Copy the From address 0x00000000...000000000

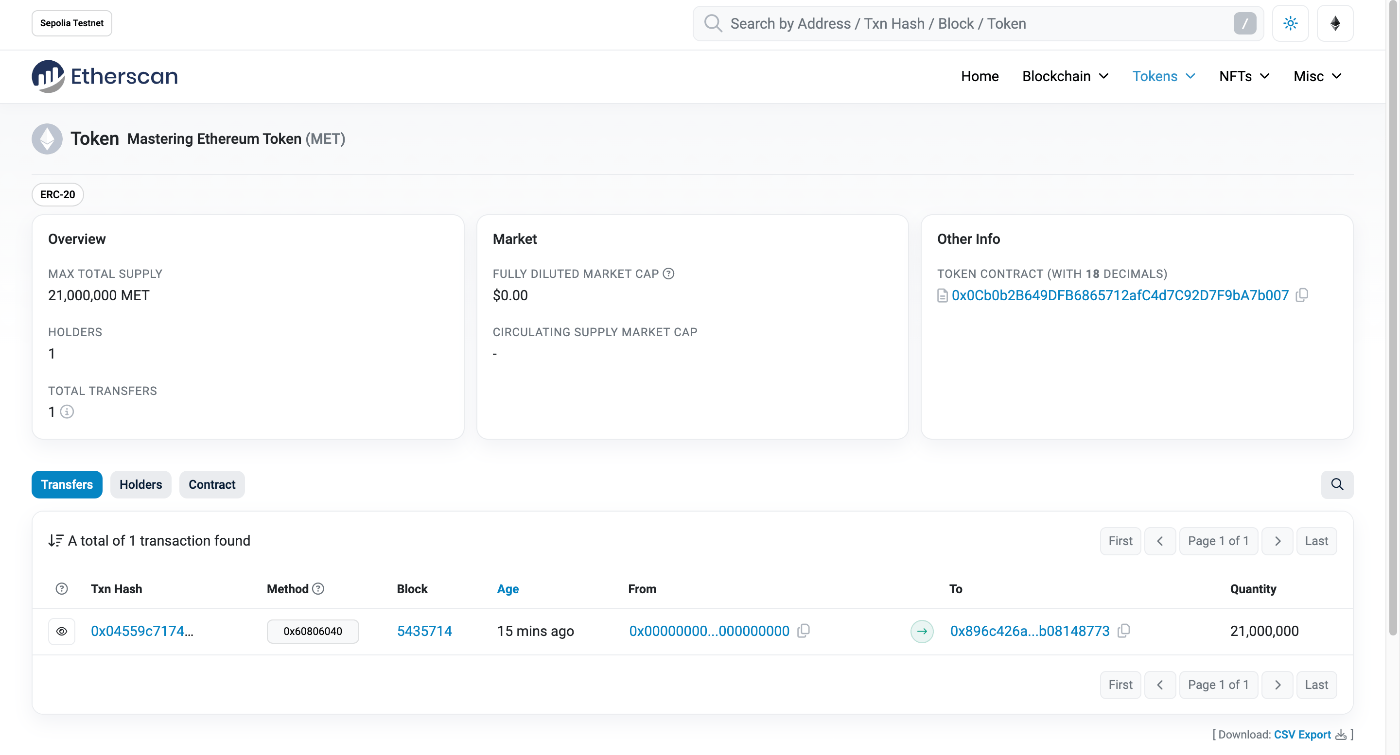click(x=803, y=631)
